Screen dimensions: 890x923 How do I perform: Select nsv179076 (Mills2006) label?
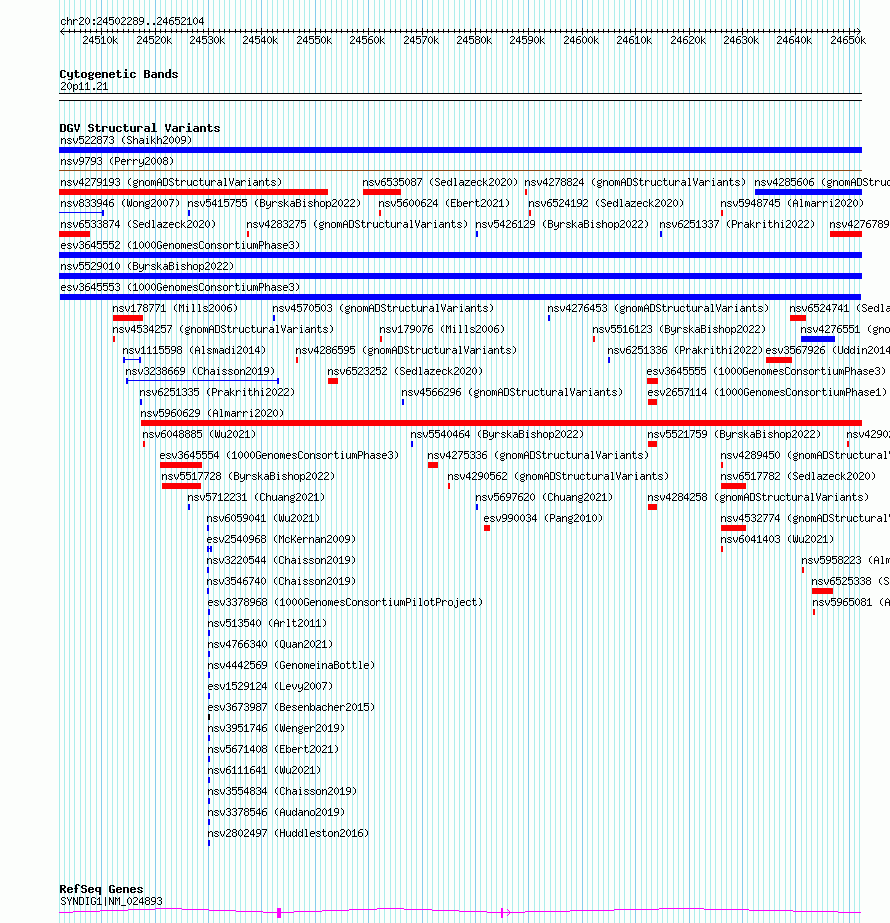(442, 330)
